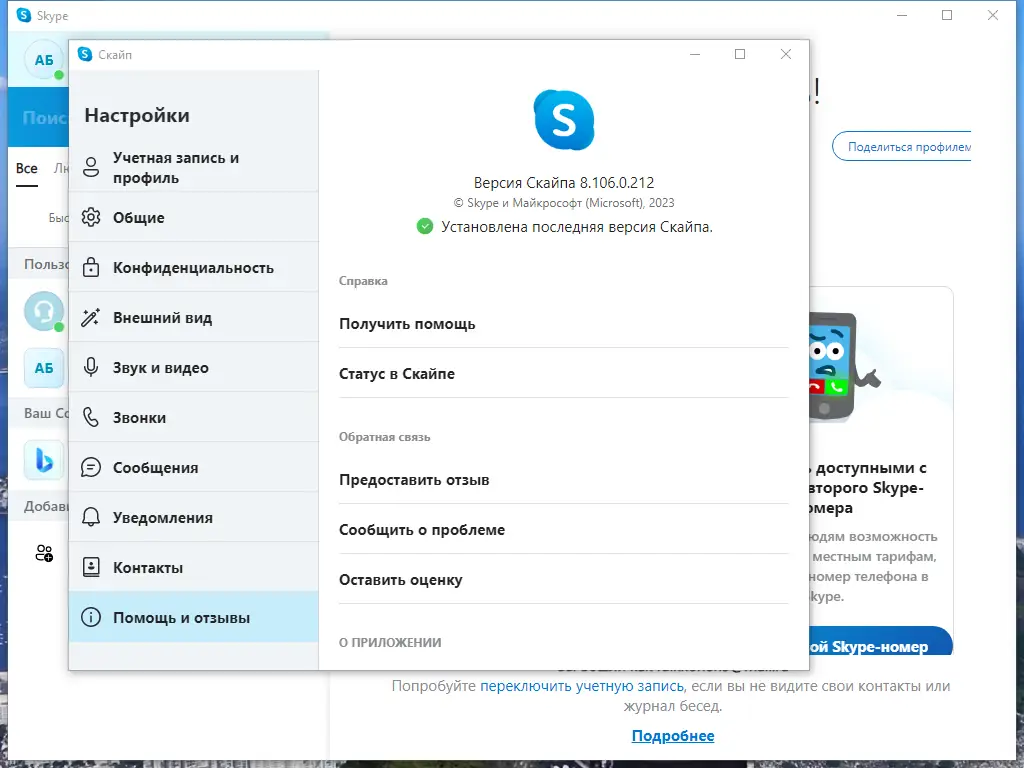Click the Уведомления bell icon

tap(91, 517)
